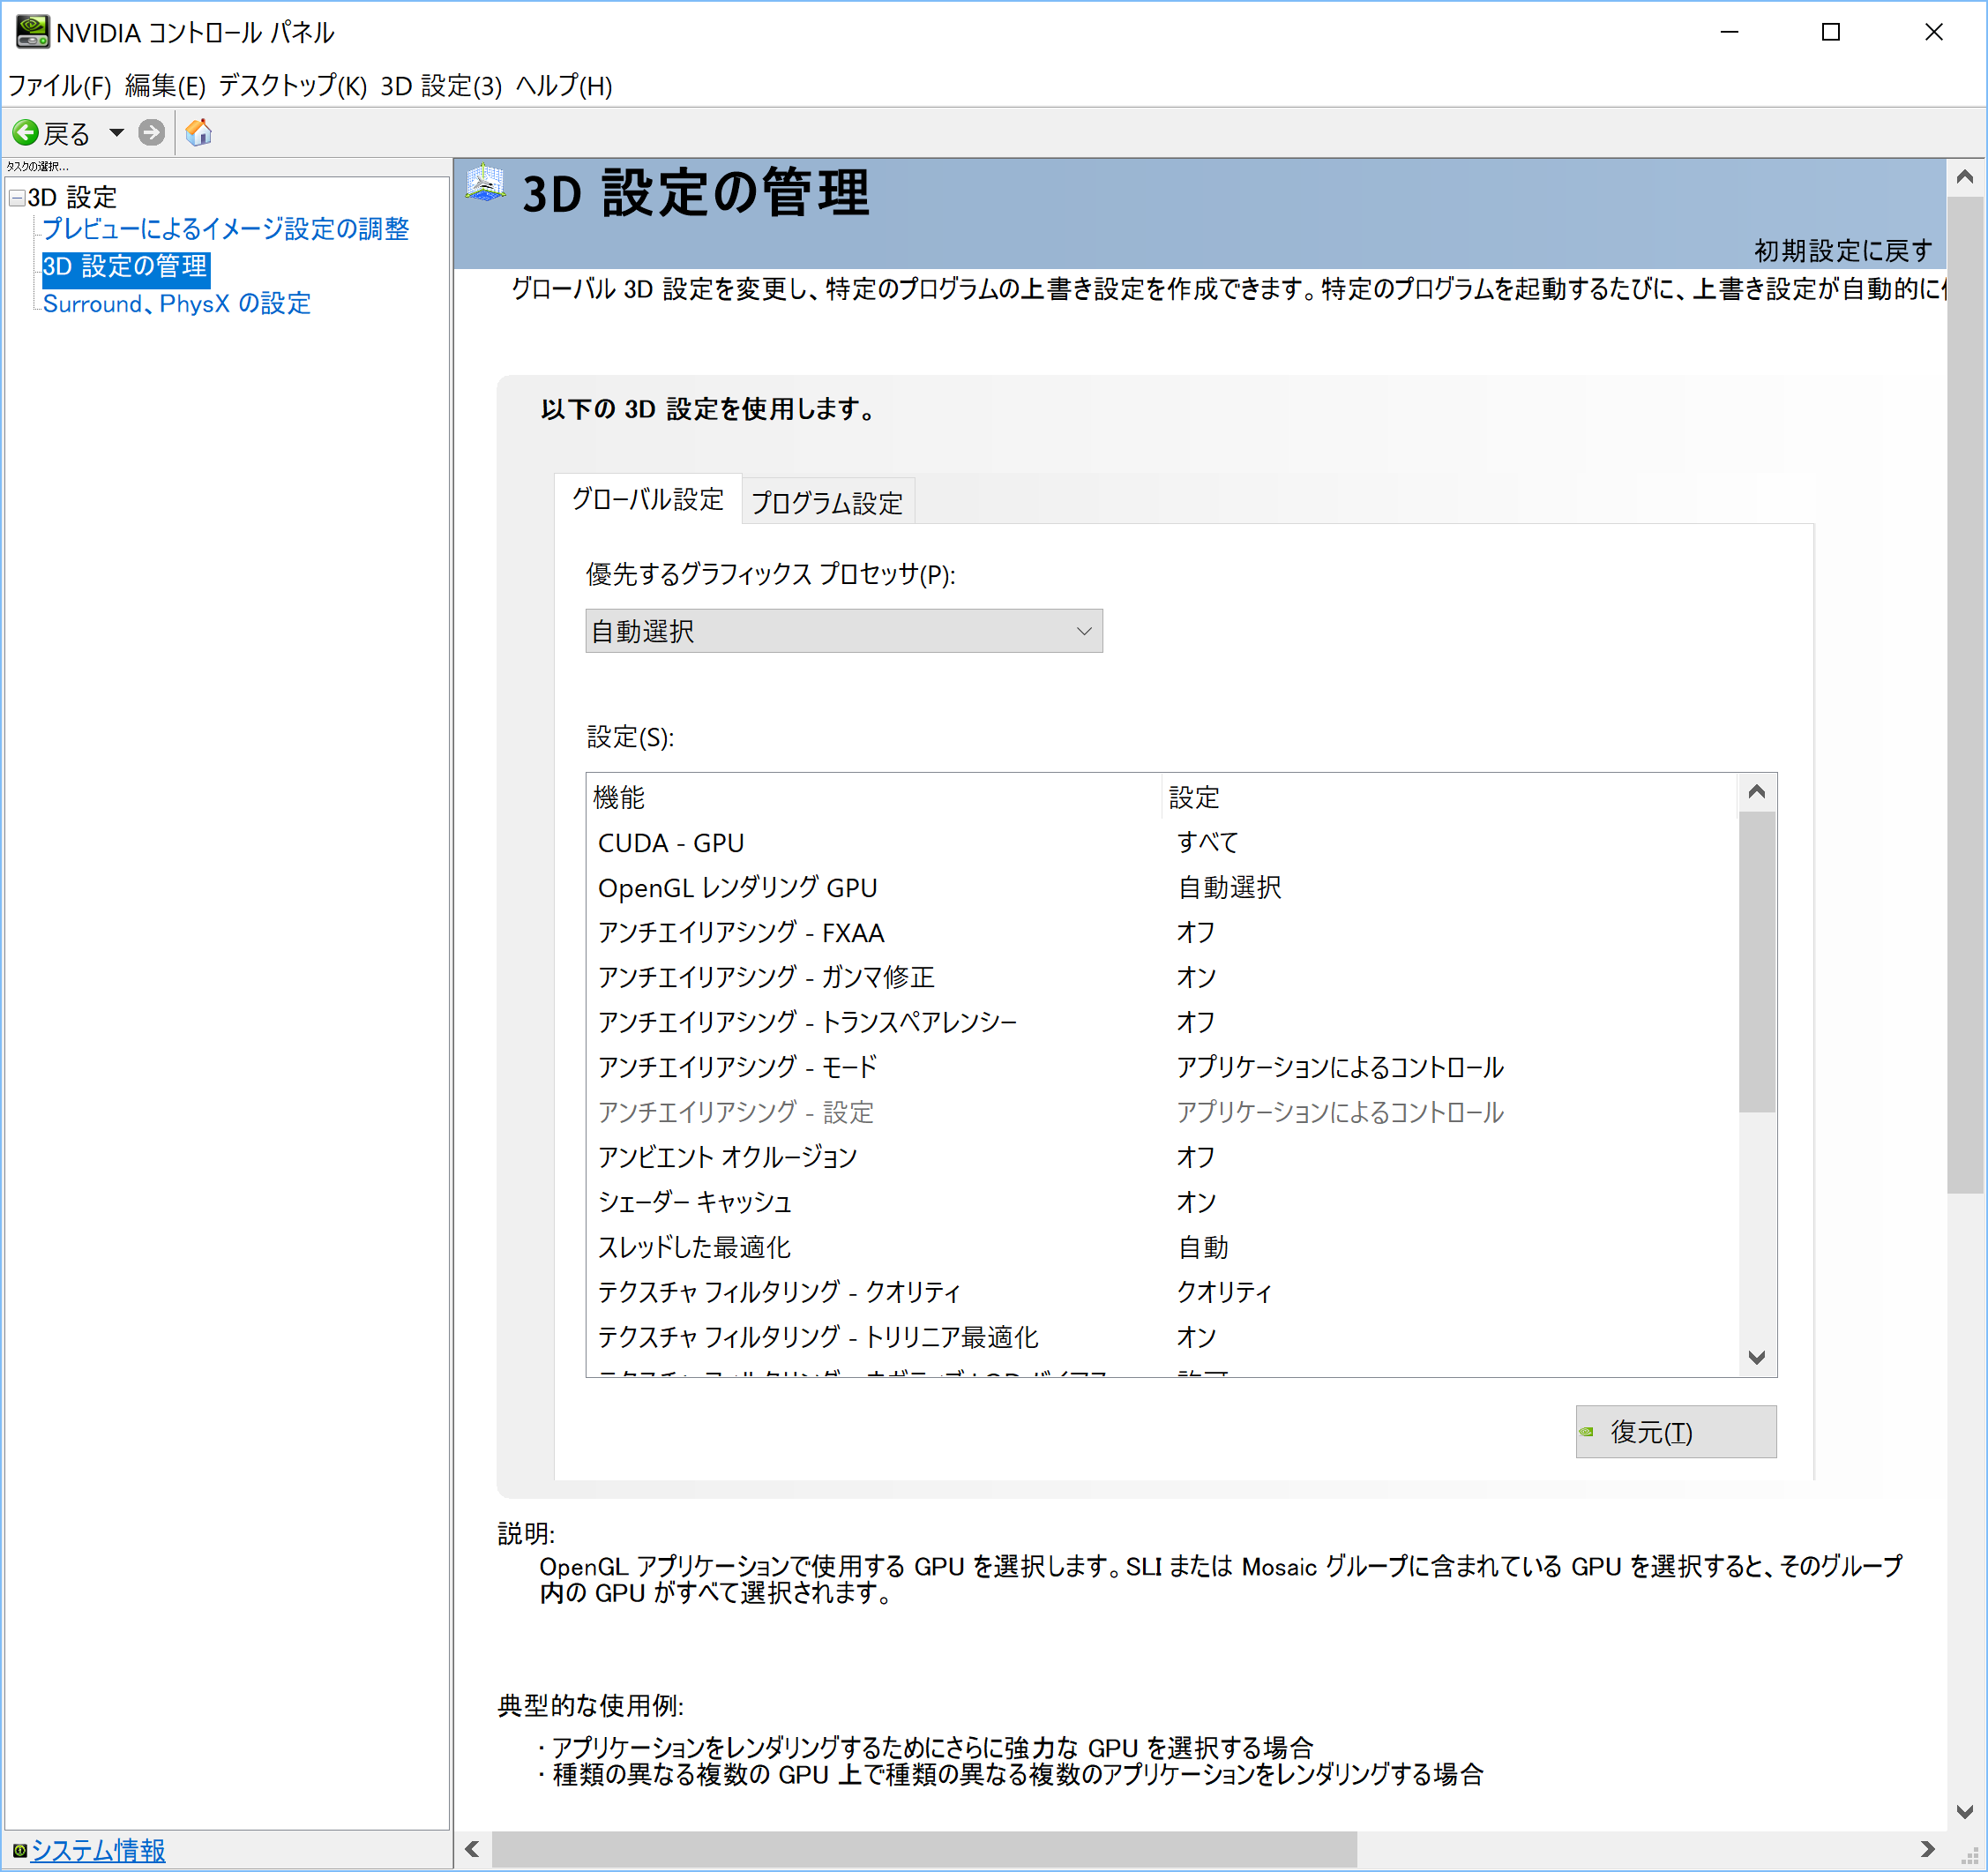
Task: Click the 復元(T) button
Action: (x=1676, y=1432)
